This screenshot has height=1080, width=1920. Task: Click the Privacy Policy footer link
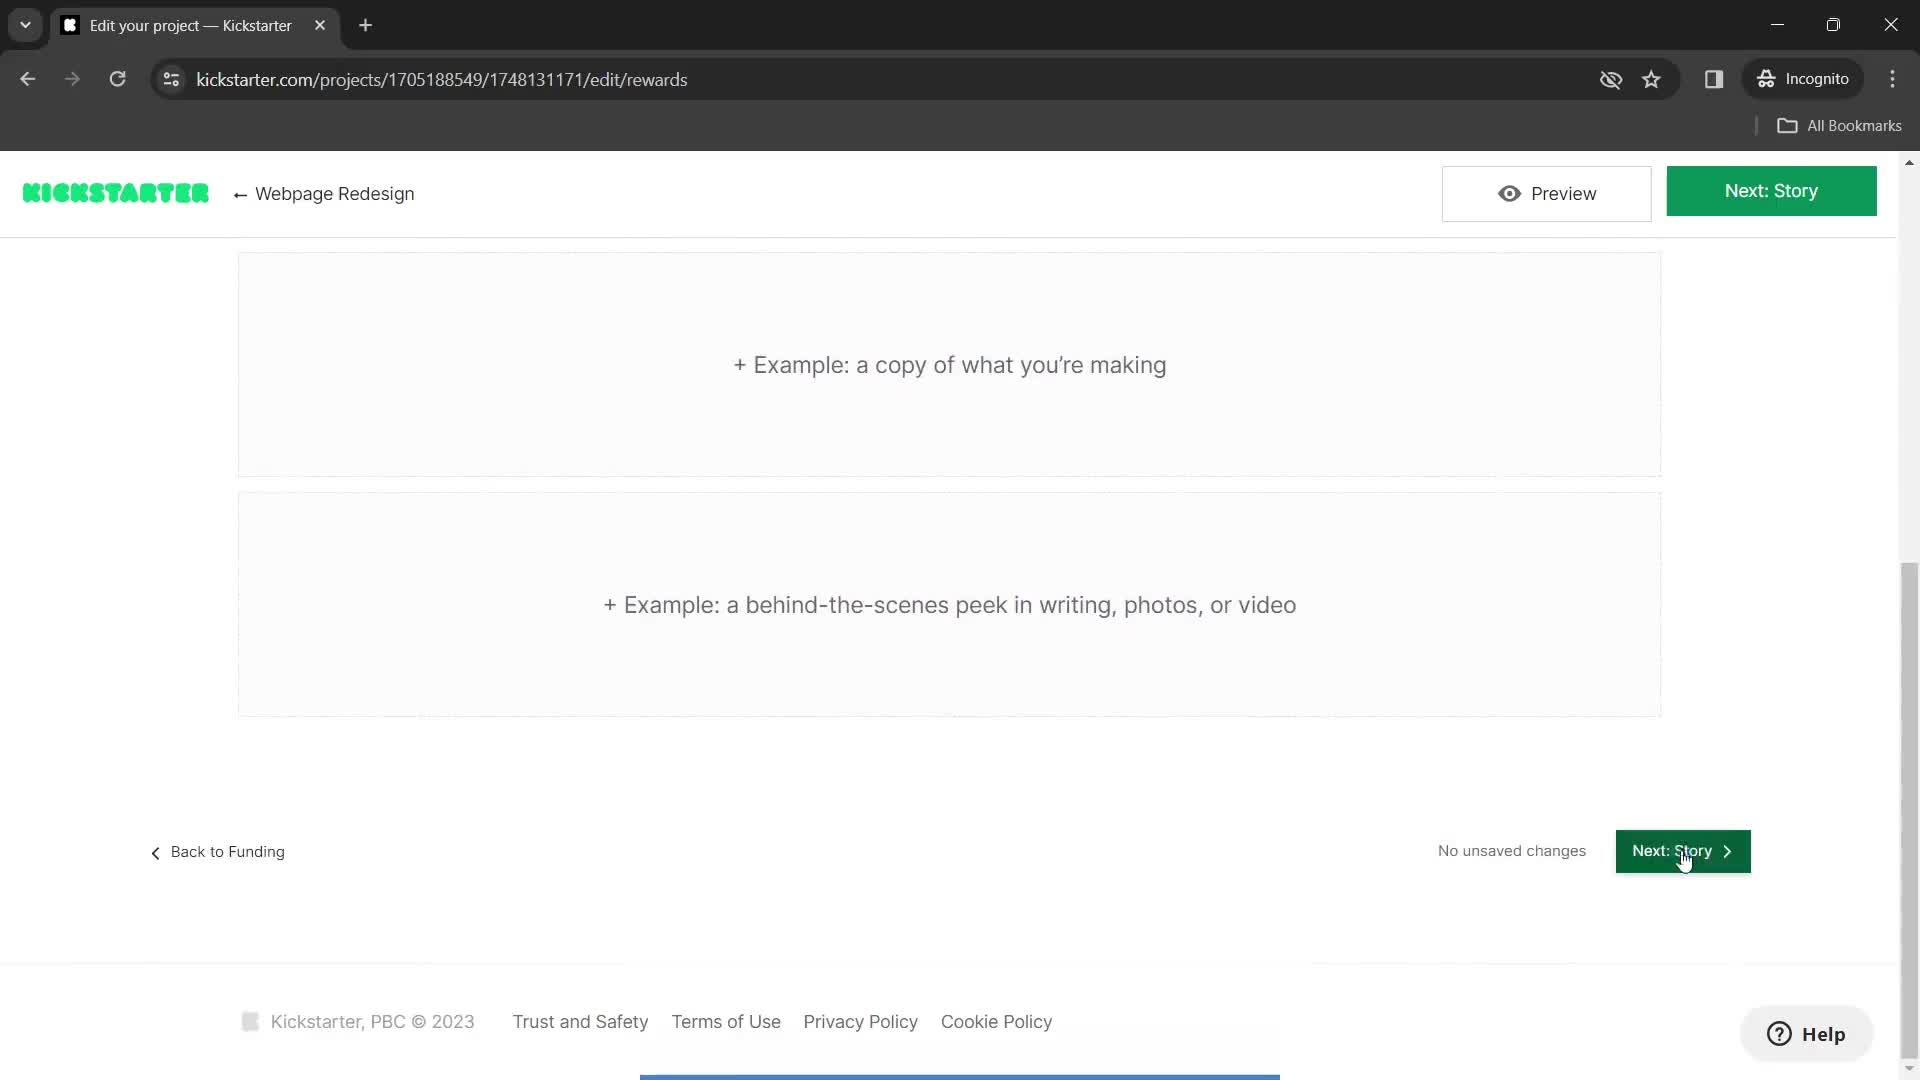[x=860, y=1021]
